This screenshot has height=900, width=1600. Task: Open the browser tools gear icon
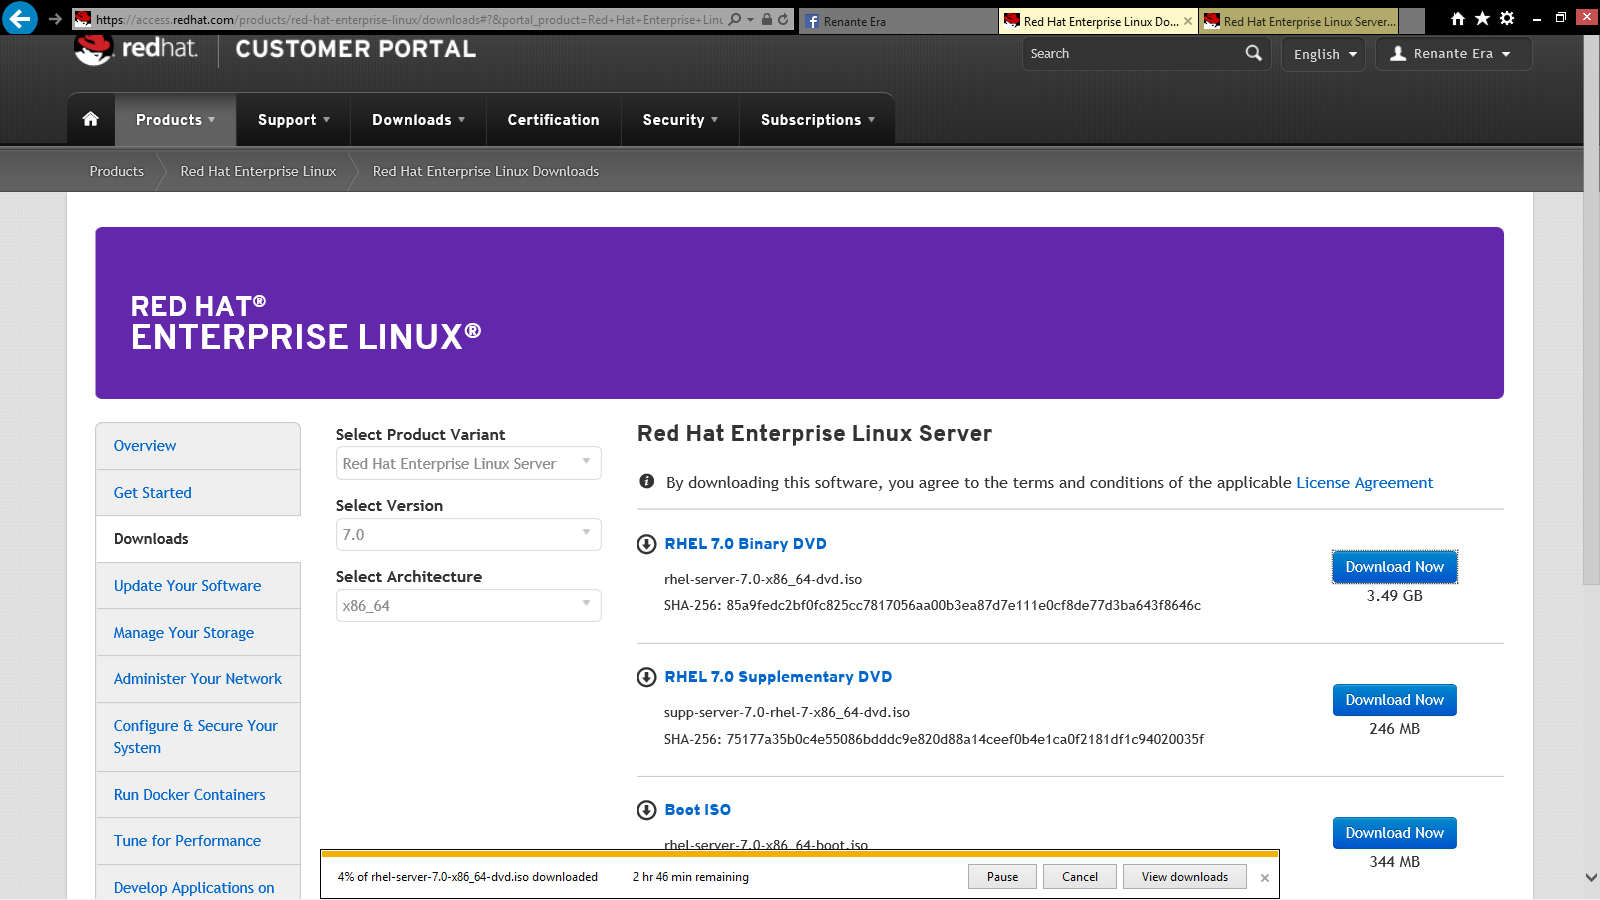pyautogui.click(x=1507, y=18)
